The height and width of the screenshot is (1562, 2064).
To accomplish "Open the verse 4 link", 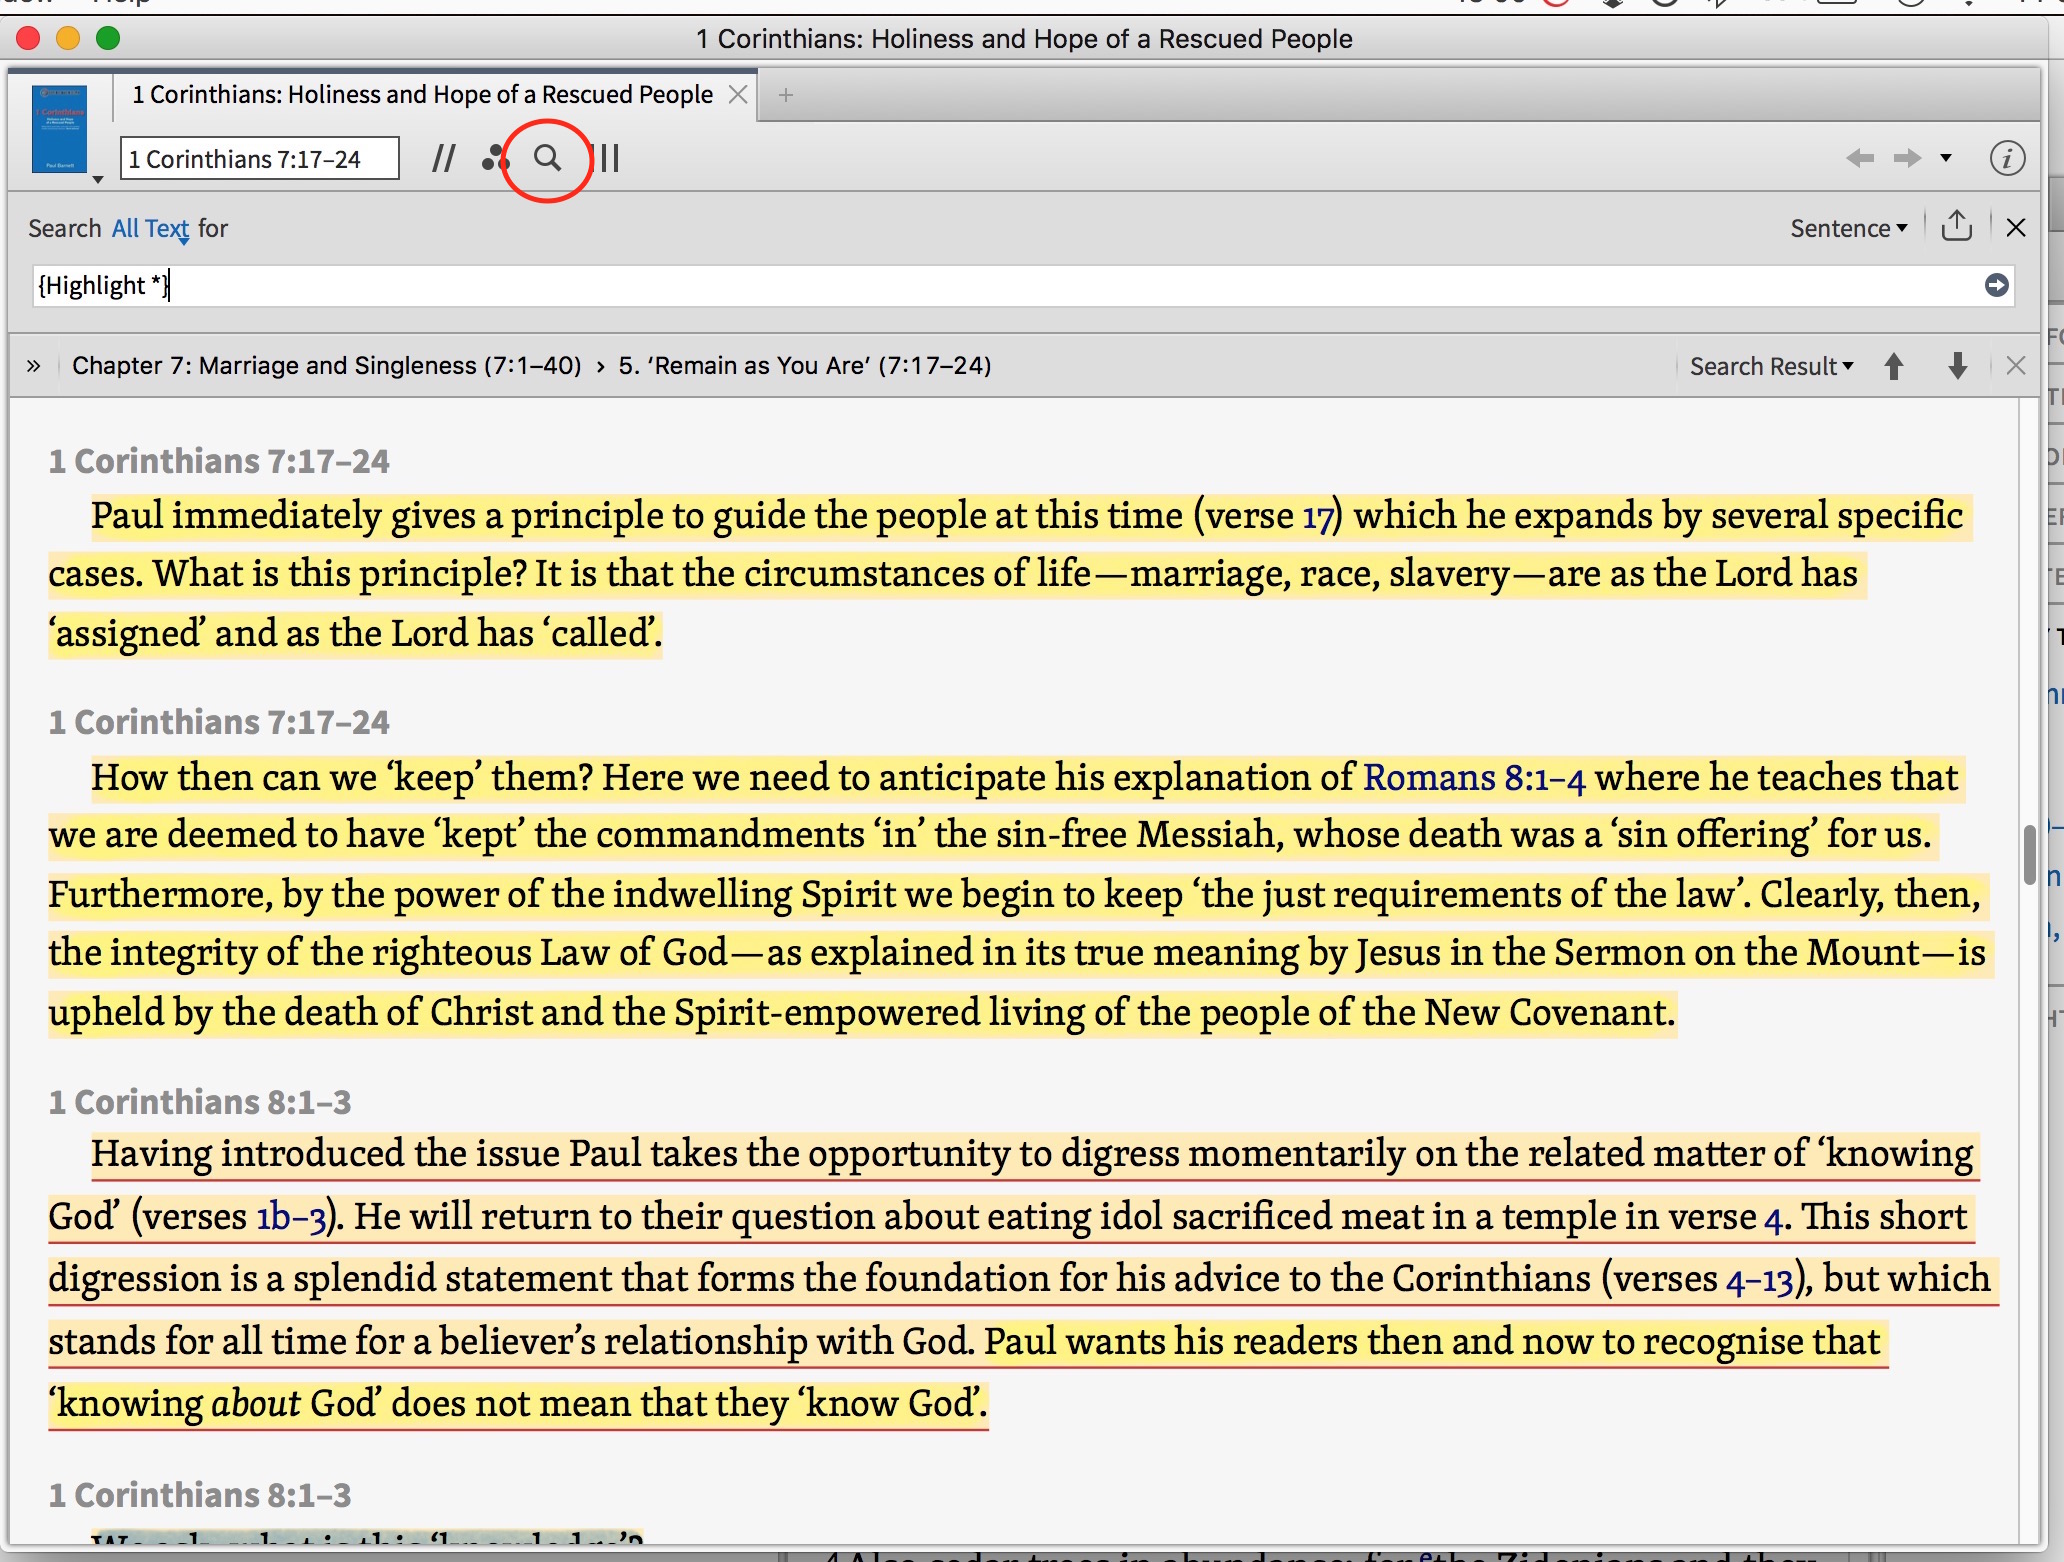I will coord(1773,1218).
